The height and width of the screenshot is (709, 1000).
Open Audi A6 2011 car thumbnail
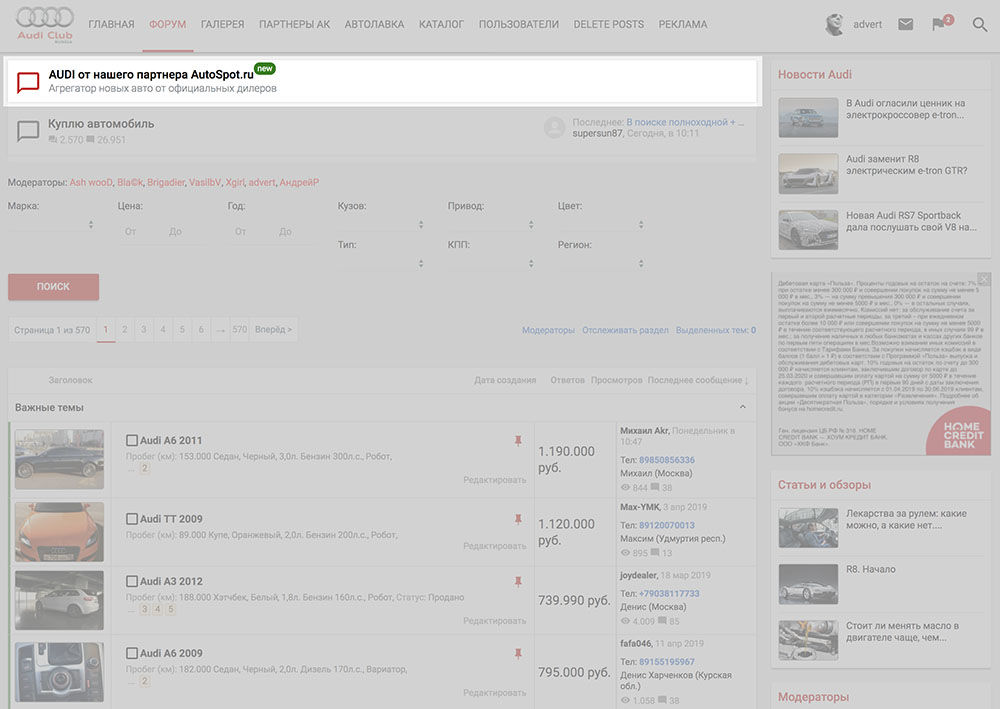click(59, 459)
